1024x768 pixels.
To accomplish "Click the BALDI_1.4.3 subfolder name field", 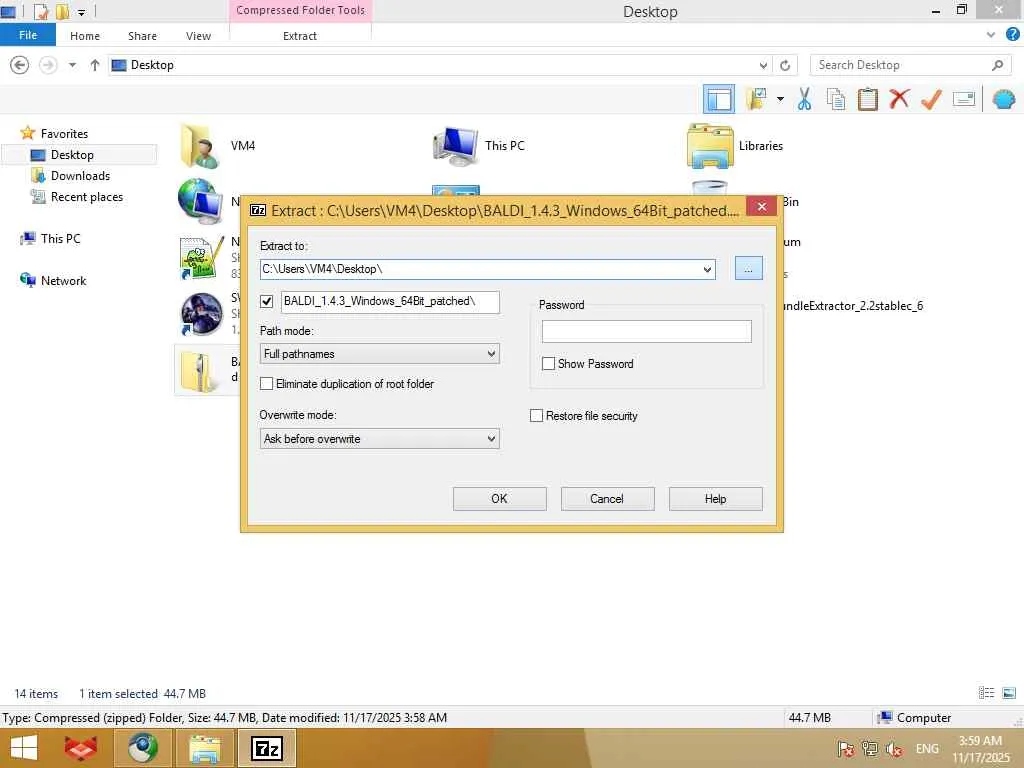I will [x=391, y=301].
